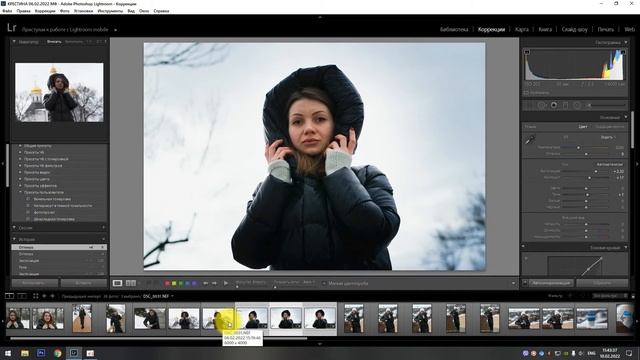Go to previous photo arrow
This screenshot has width=640, height=360.
point(206,283)
